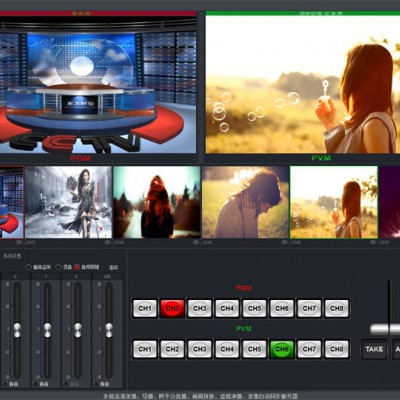Click the TAKE button
The width and height of the screenshot is (400, 400).
point(374,349)
